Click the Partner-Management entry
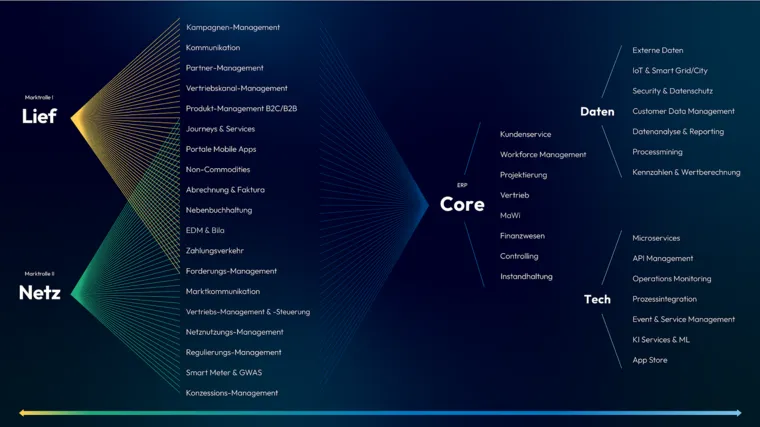 tap(225, 68)
